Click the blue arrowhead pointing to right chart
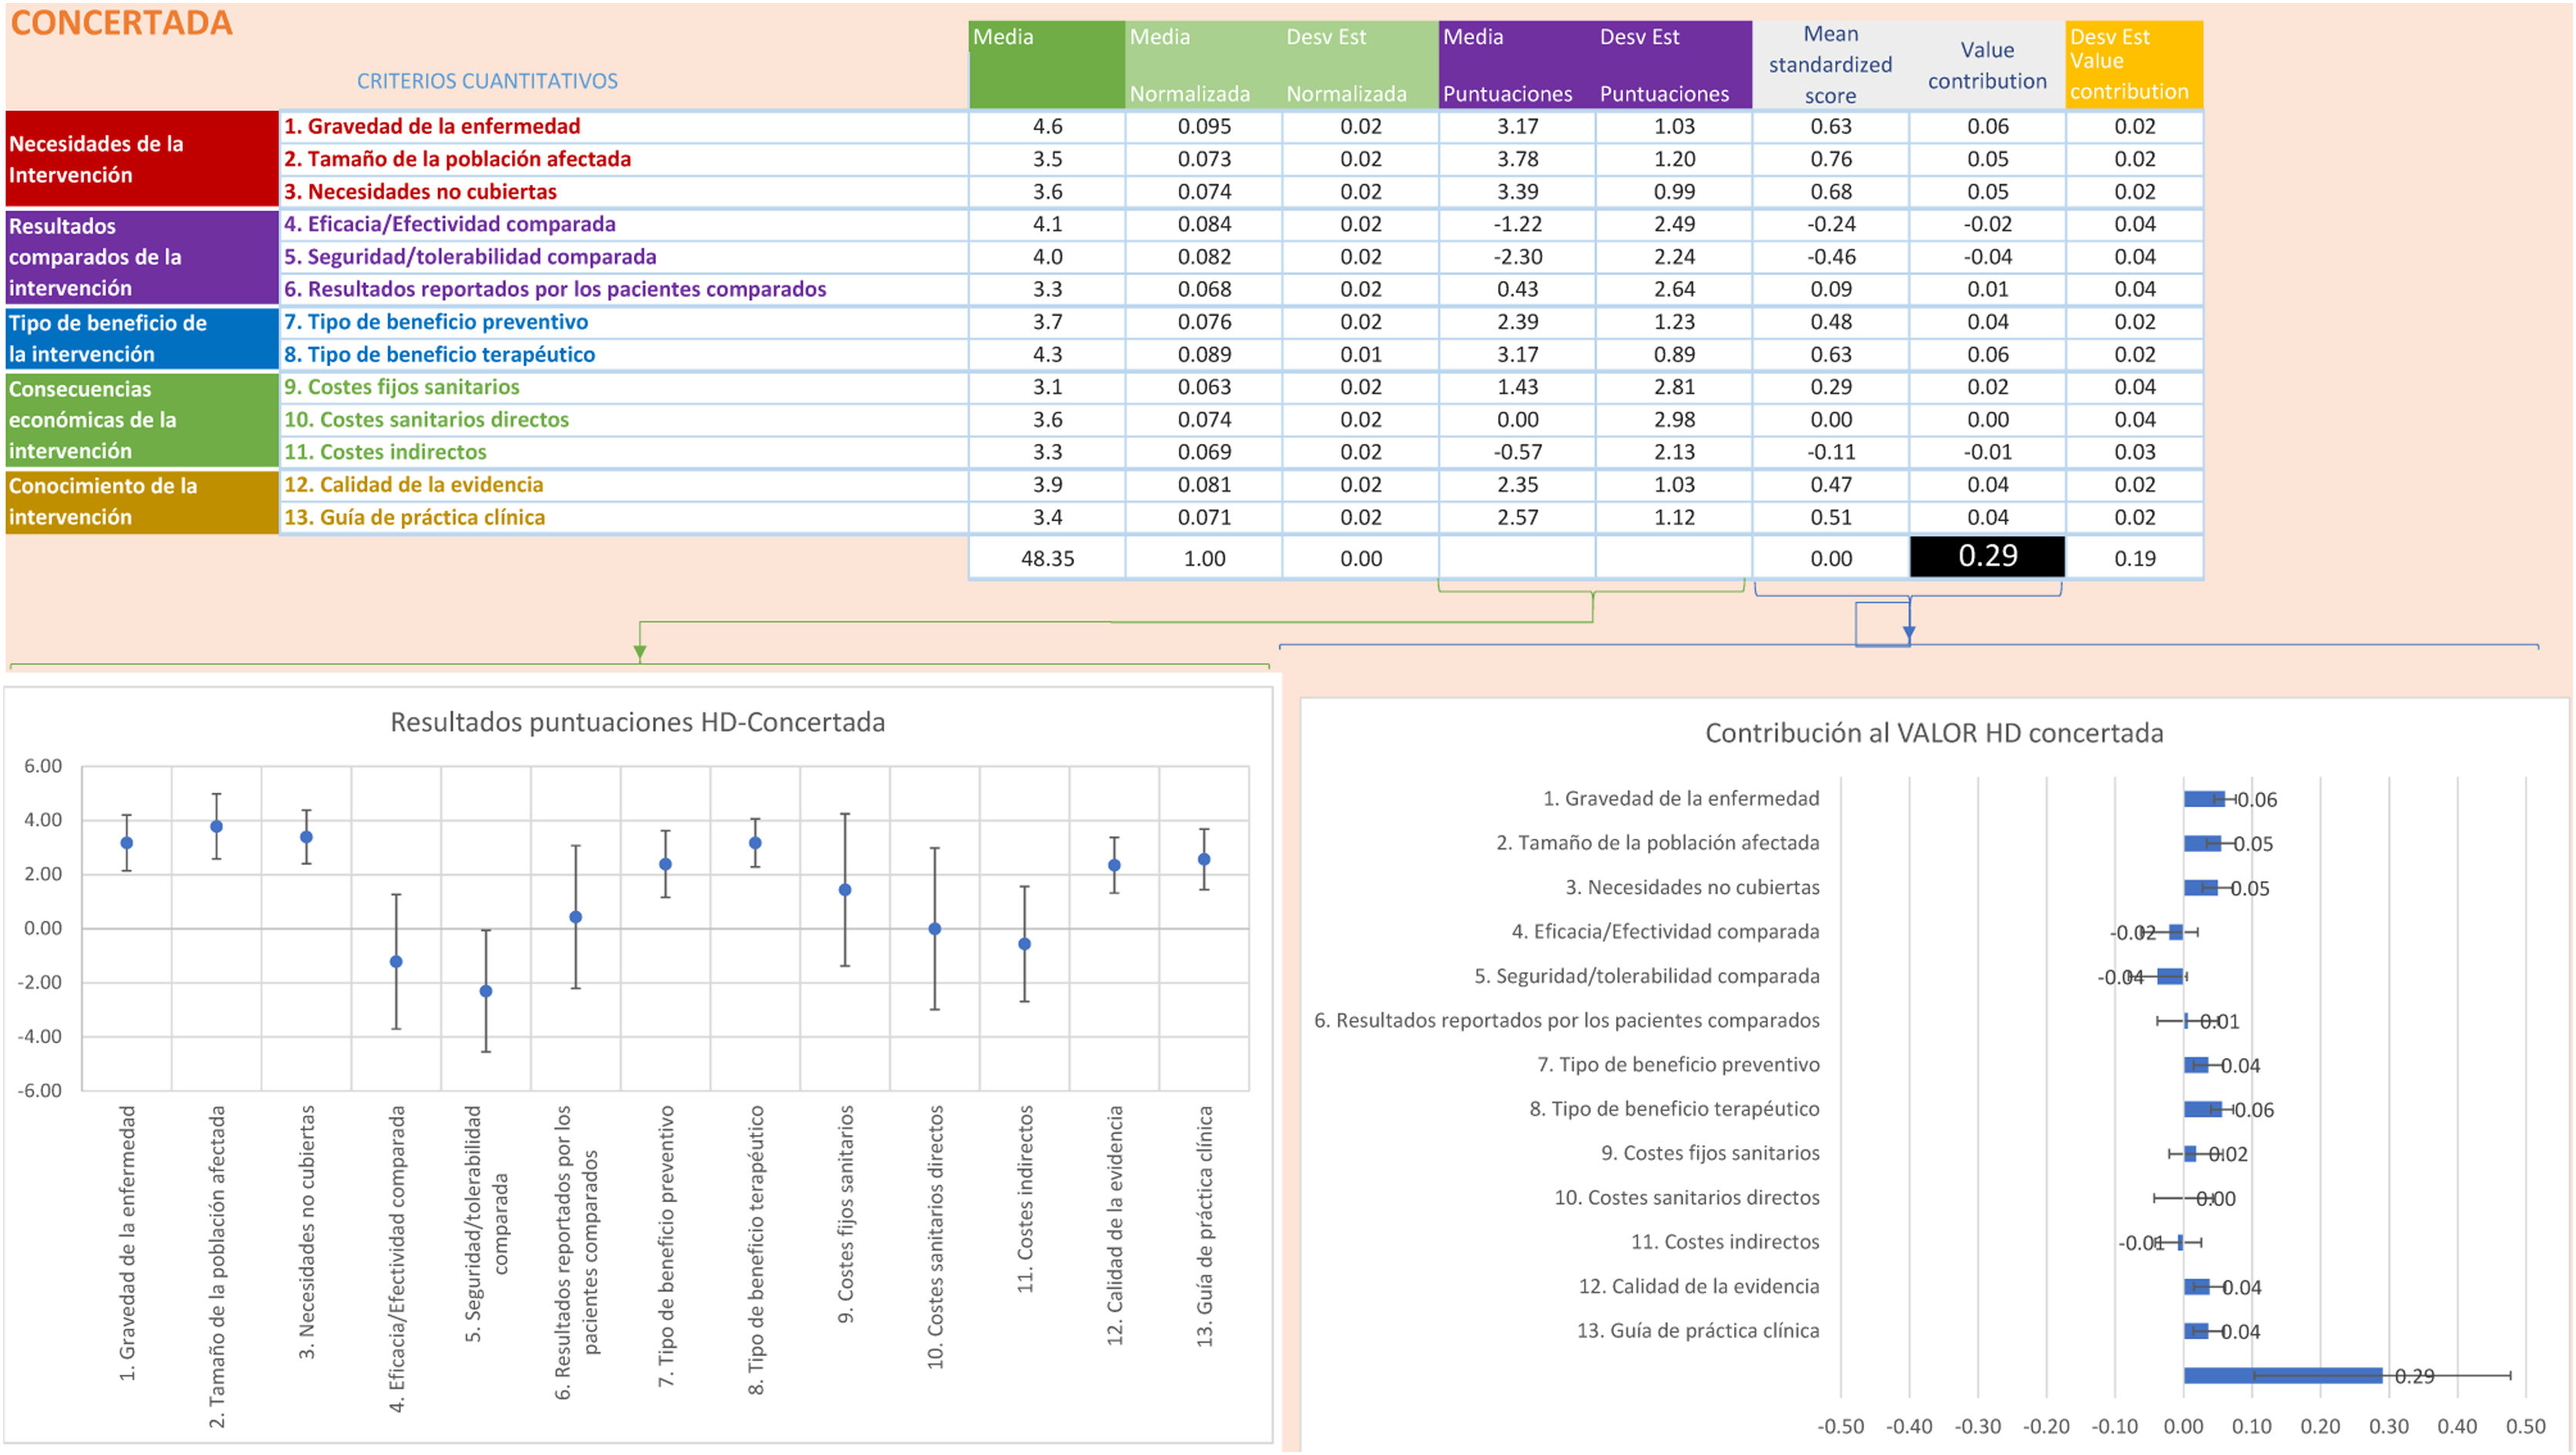The width and height of the screenshot is (2576, 1455). tap(1908, 632)
